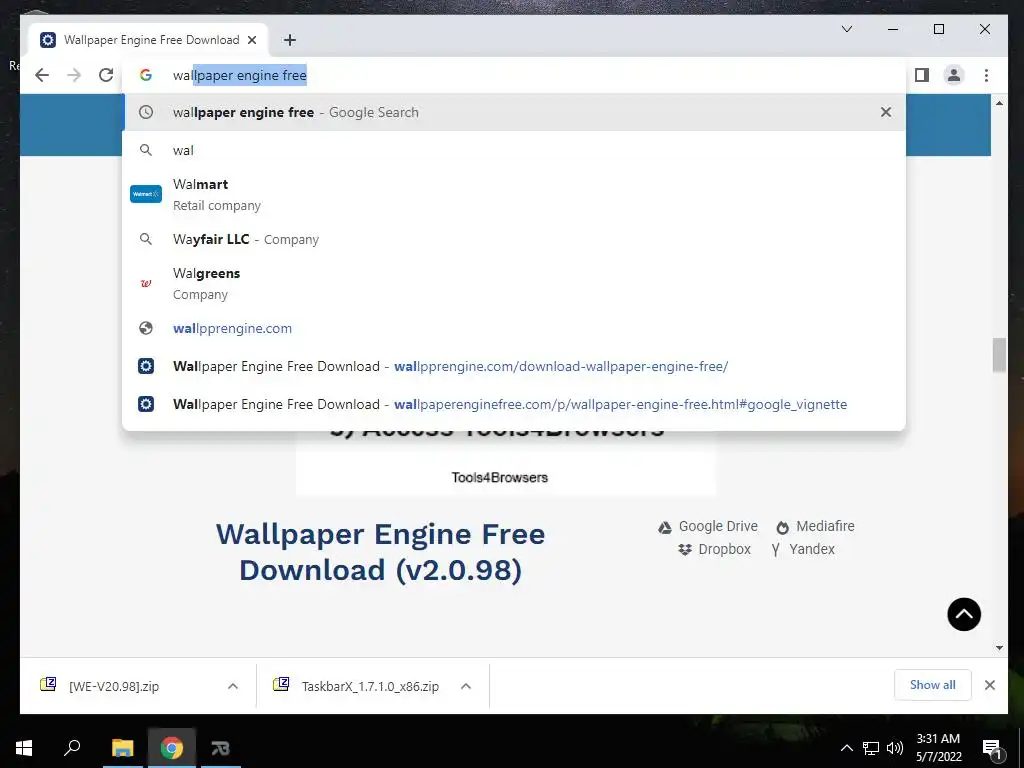Click Chrome icon in the taskbar
The width and height of the screenshot is (1024, 768).
pos(172,748)
